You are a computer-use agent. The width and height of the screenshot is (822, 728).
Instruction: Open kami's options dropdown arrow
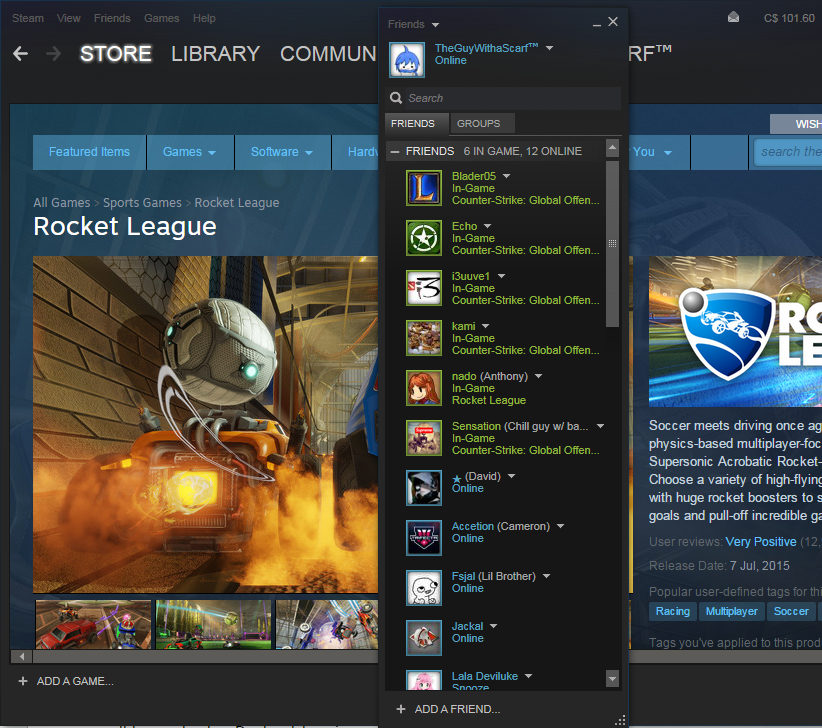485,326
